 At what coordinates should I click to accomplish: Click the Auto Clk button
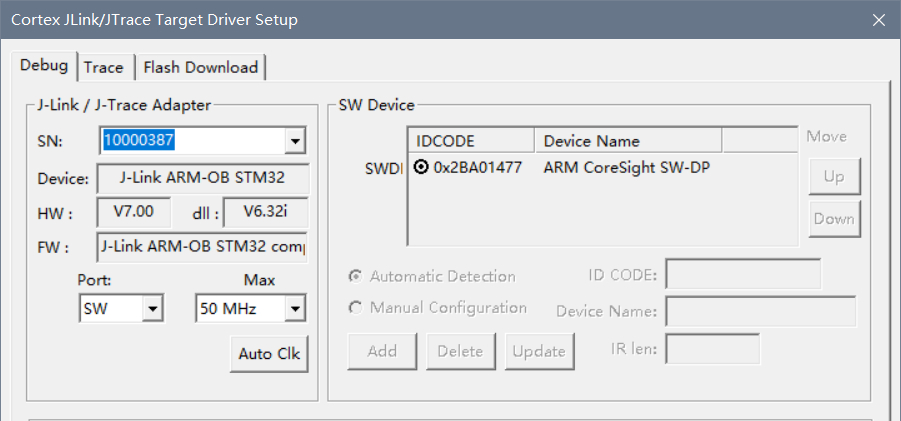point(269,354)
